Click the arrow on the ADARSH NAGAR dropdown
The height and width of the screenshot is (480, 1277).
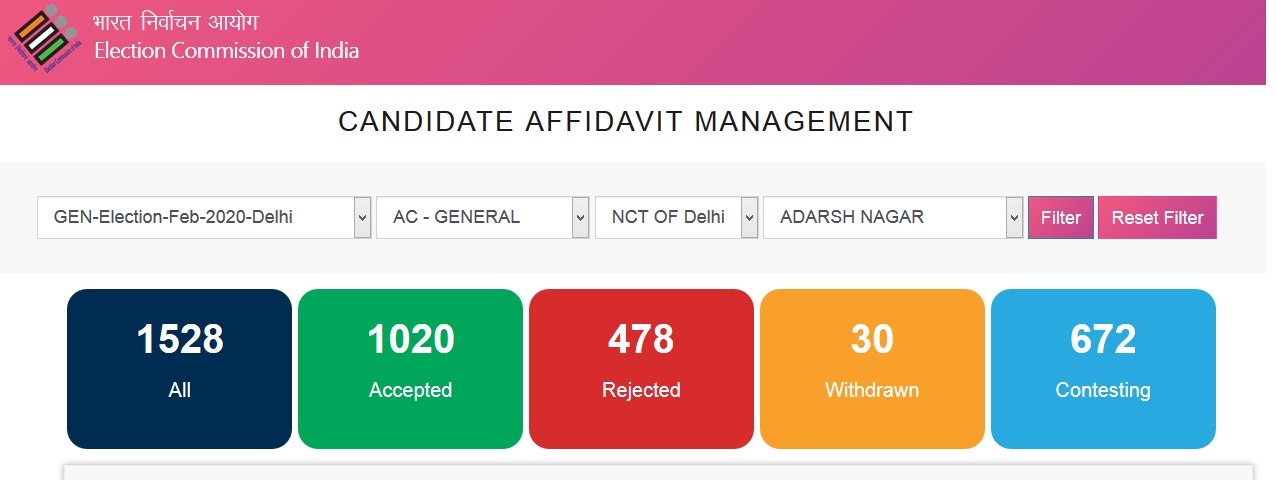pos(1014,217)
